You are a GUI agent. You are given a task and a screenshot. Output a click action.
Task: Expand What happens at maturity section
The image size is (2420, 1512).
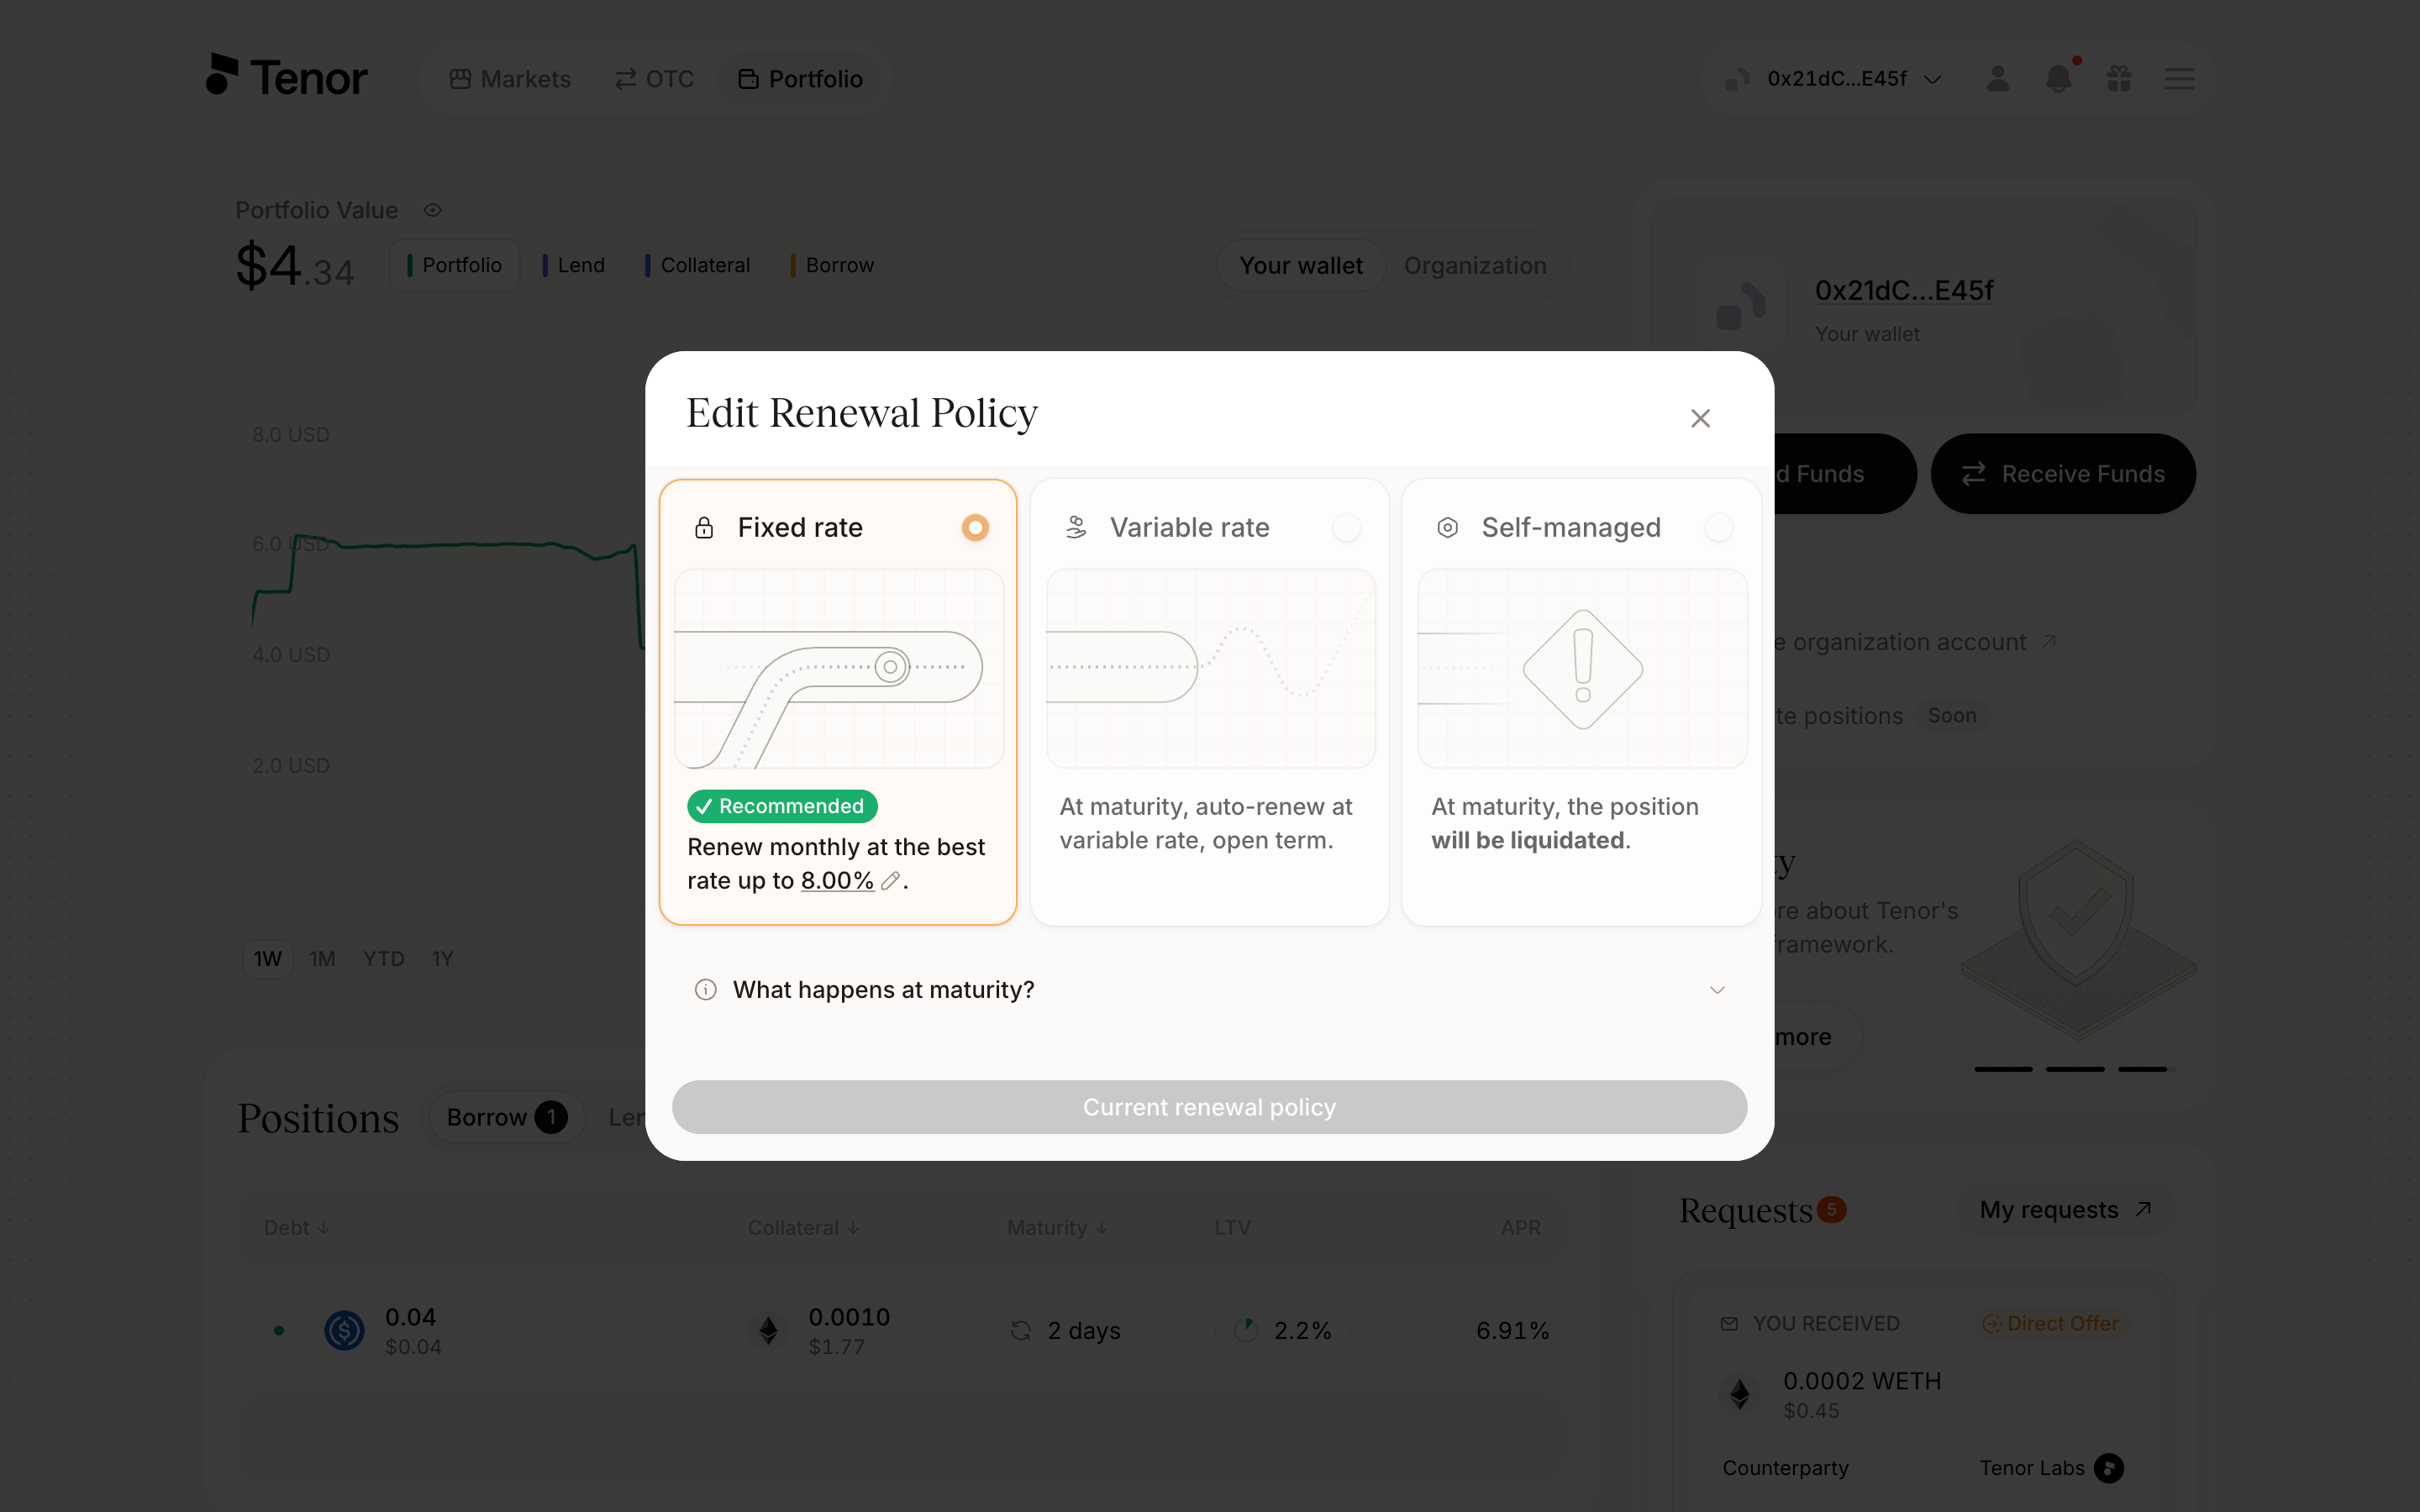tap(1210, 990)
